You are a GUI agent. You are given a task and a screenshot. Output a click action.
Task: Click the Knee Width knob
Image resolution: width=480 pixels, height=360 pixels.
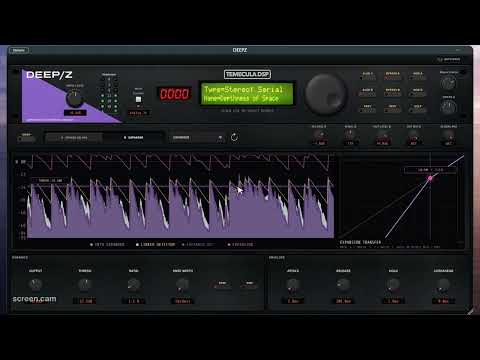[x=182, y=284]
